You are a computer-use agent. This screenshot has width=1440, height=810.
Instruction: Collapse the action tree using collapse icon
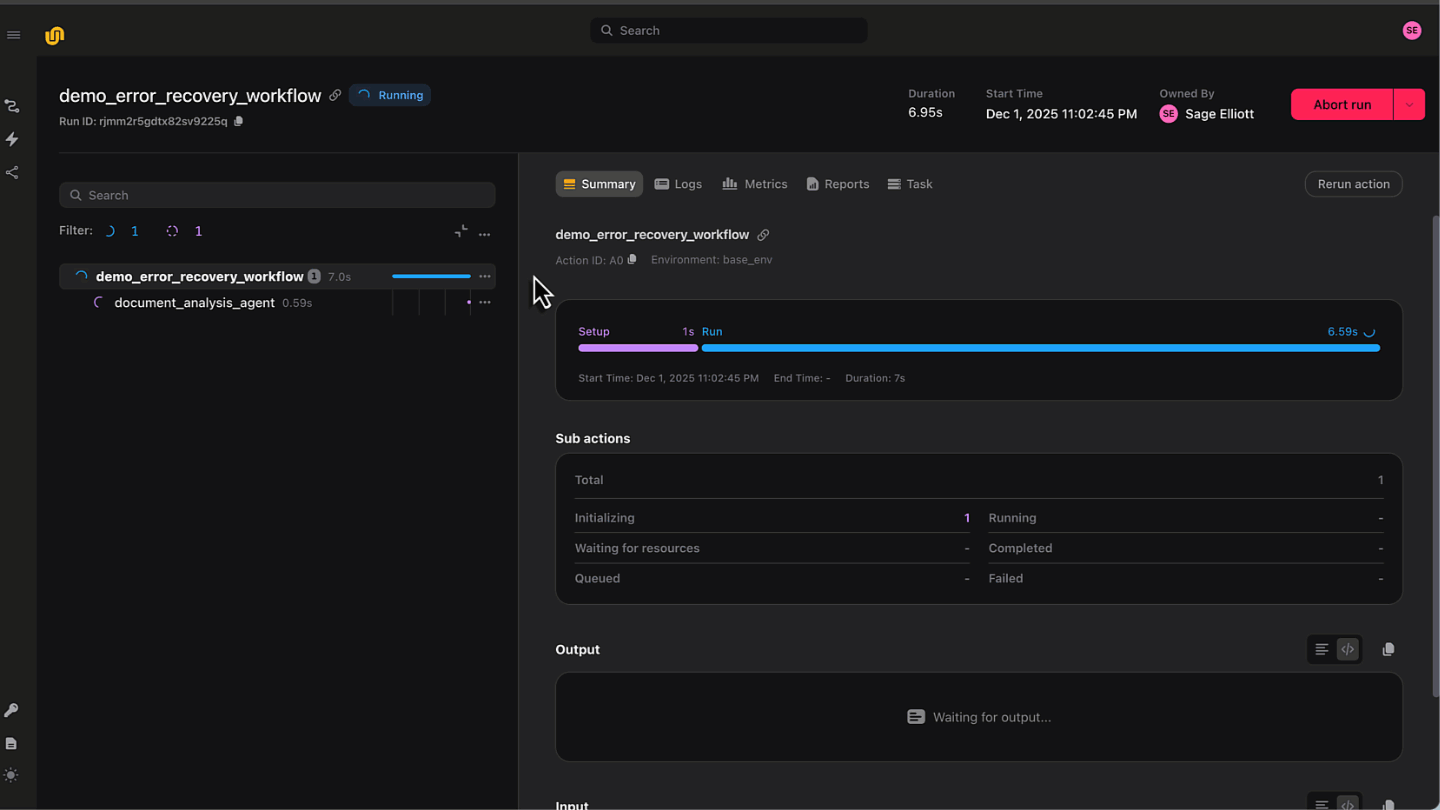[460, 232]
